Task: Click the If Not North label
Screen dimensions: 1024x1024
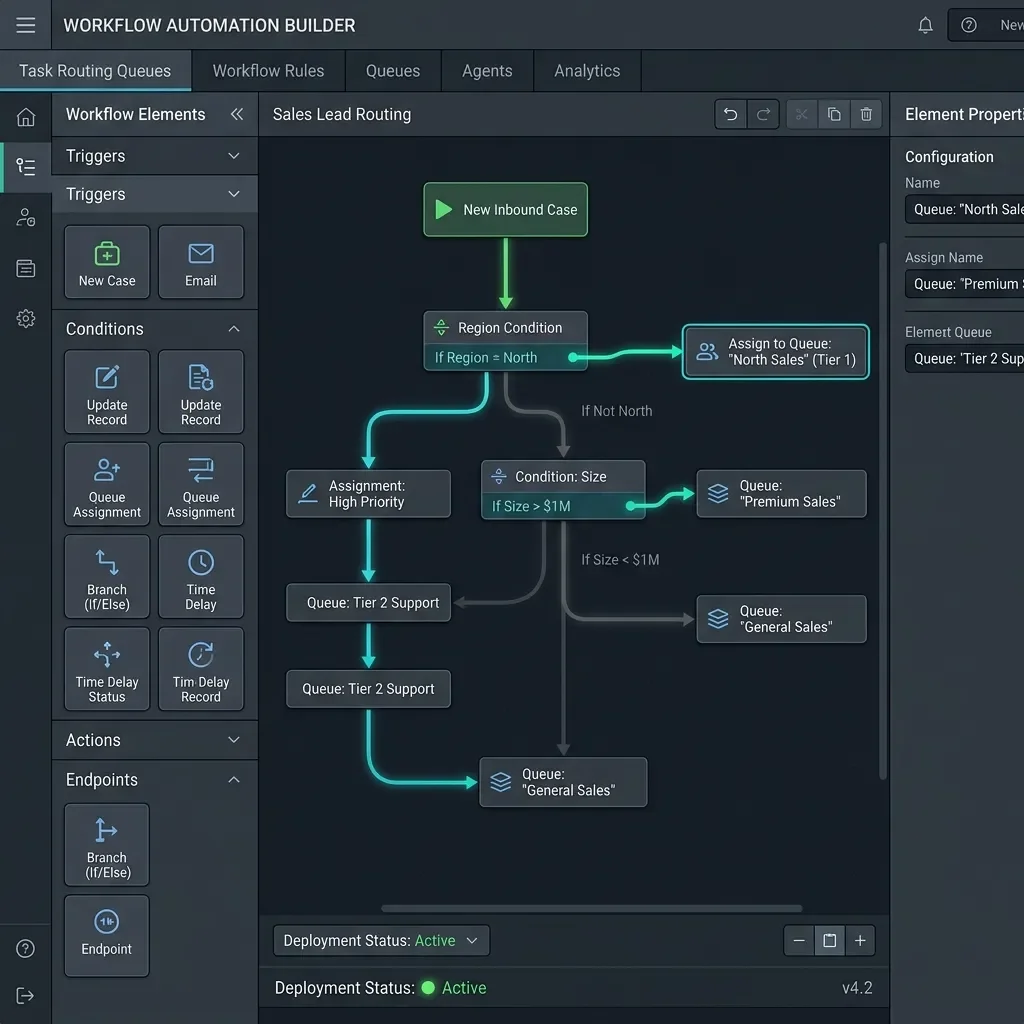Action: click(x=616, y=411)
